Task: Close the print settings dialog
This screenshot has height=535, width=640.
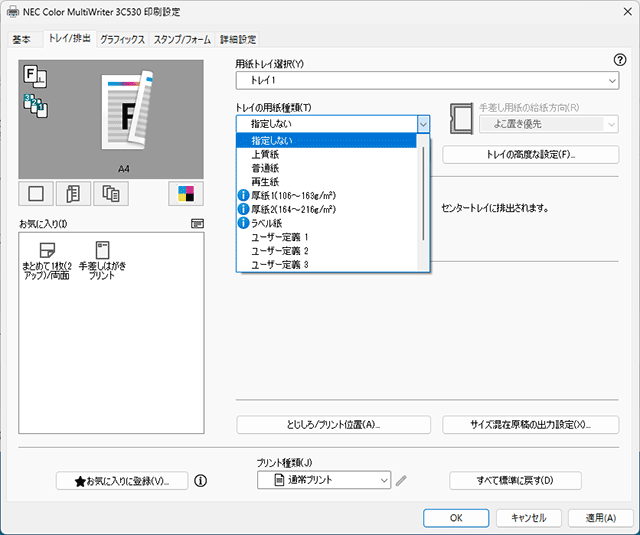Action: click(x=627, y=12)
